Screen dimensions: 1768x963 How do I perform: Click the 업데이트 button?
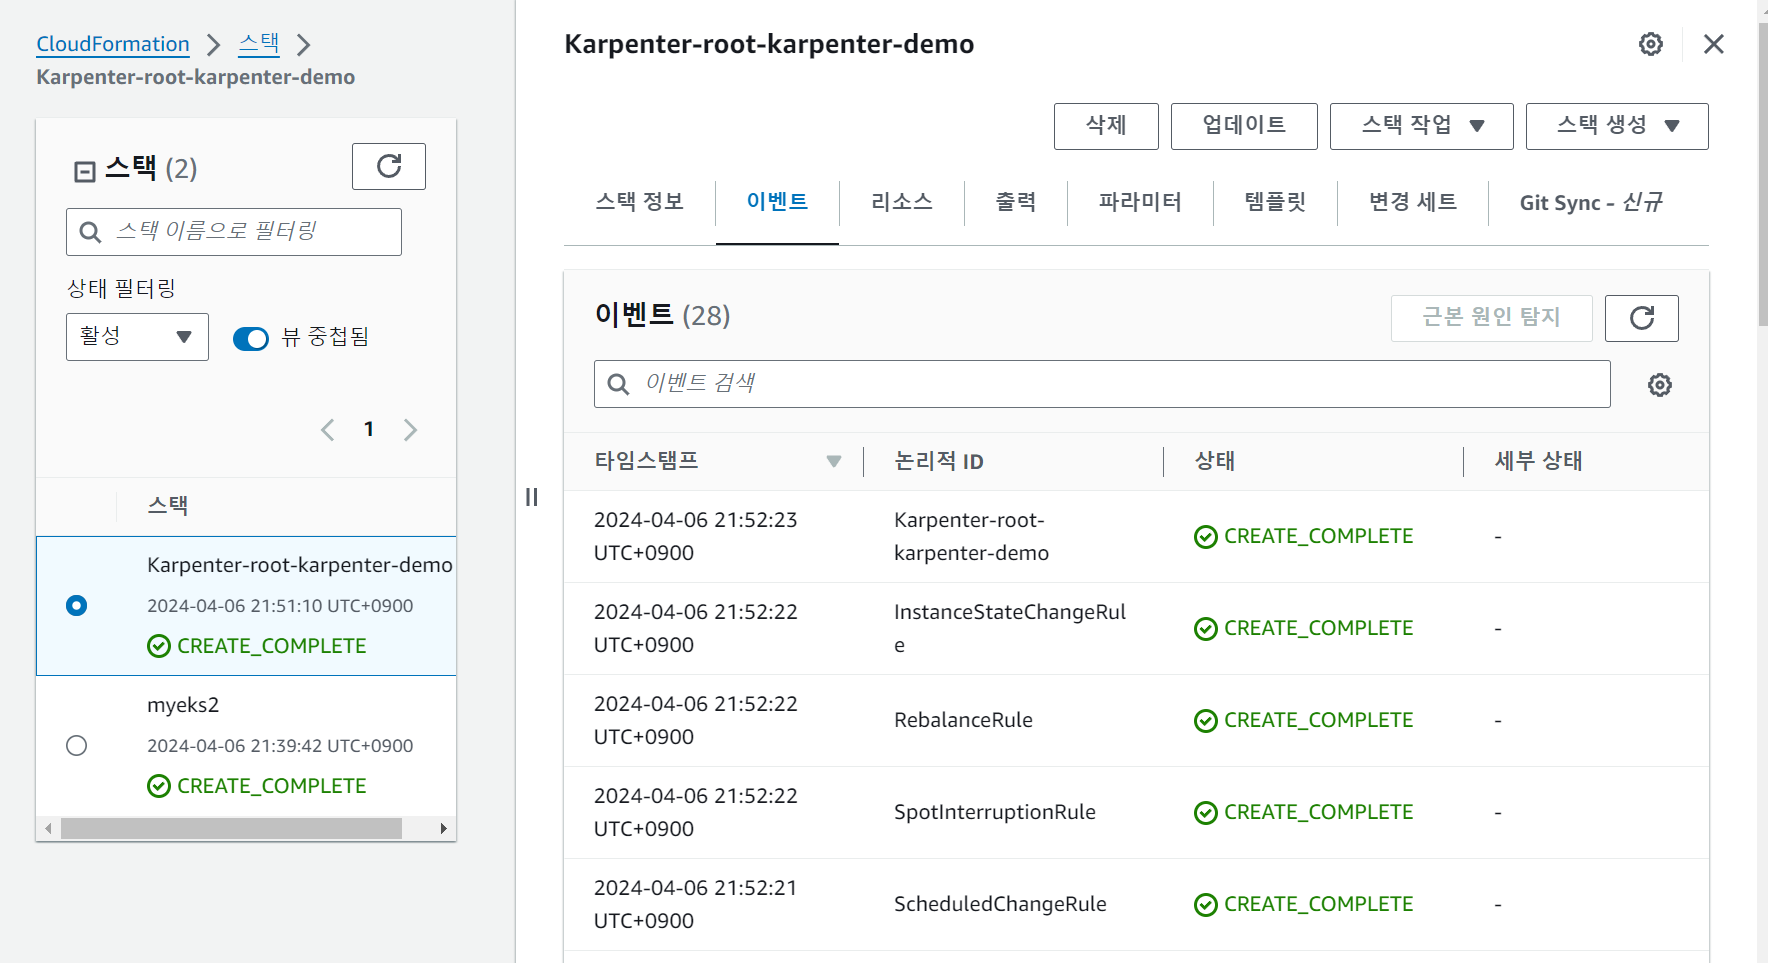click(1244, 126)
